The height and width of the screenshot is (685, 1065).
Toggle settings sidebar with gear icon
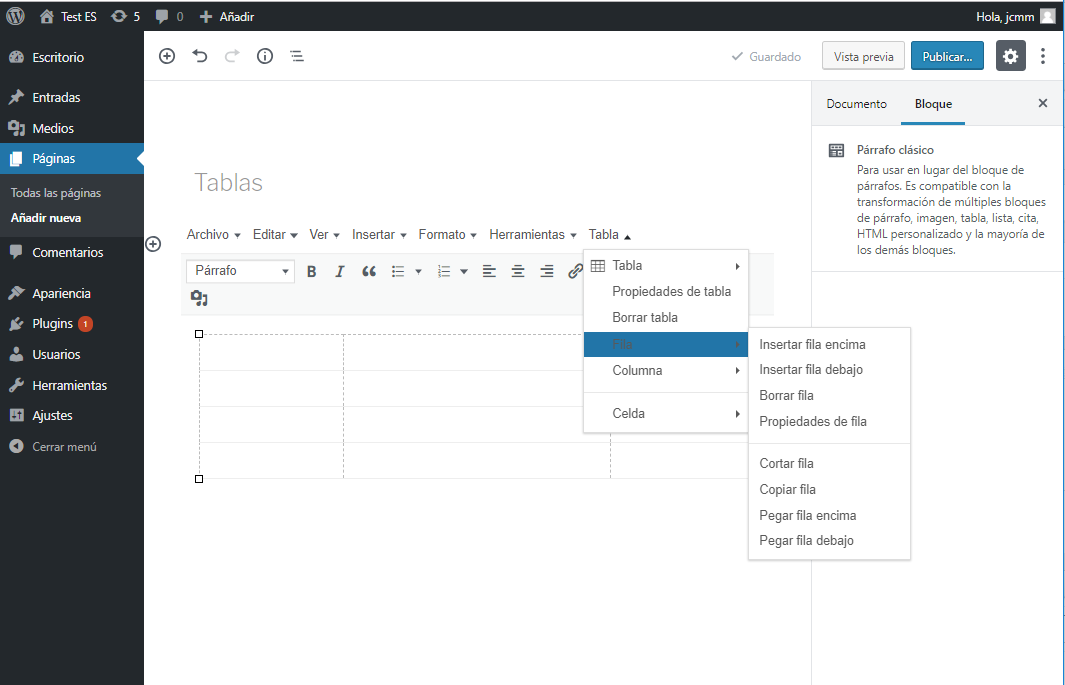coord(1010,57)
